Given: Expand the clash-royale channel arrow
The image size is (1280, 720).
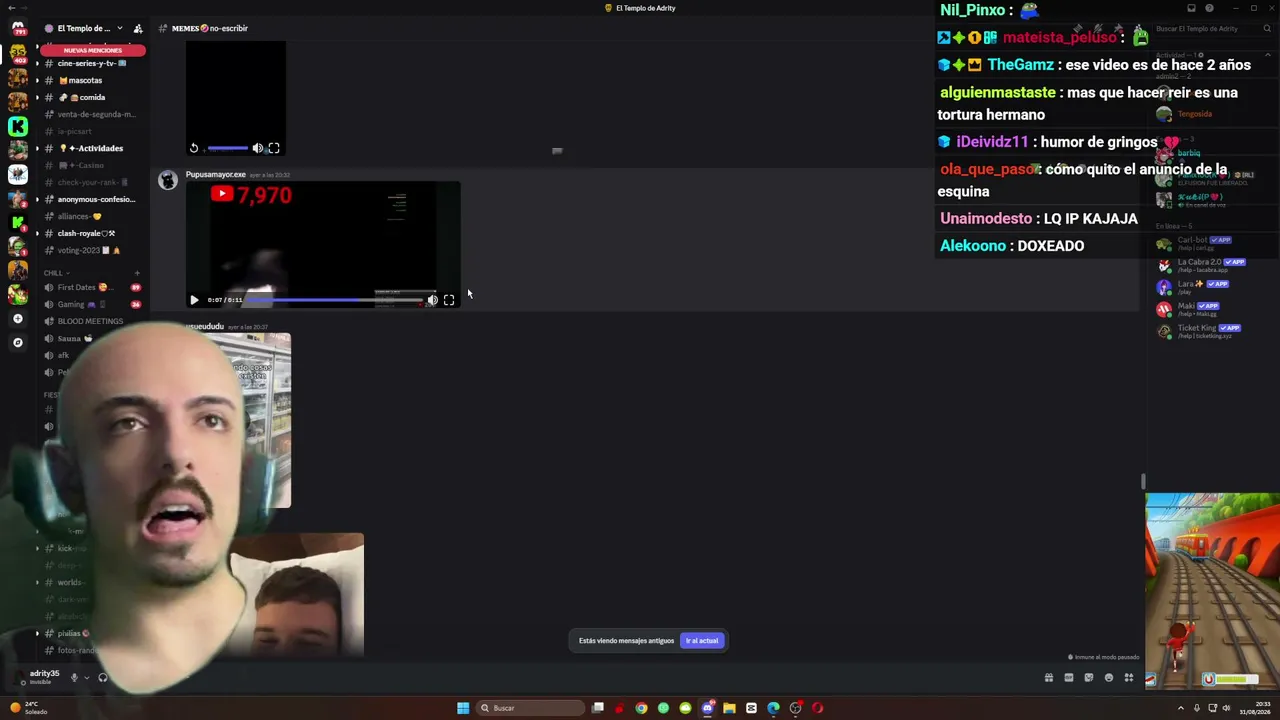Looking at the screenshot, I should pos(38,233).
